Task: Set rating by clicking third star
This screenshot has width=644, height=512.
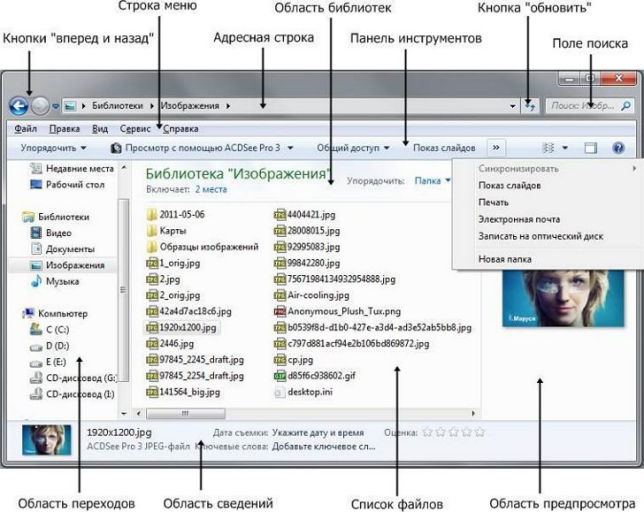Action: tap(454, 432)
